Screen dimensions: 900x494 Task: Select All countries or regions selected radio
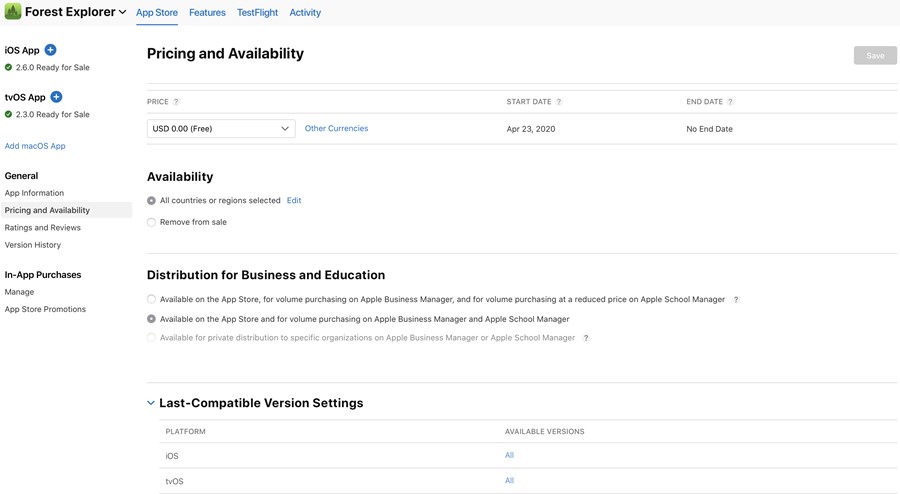pos(152,201)
